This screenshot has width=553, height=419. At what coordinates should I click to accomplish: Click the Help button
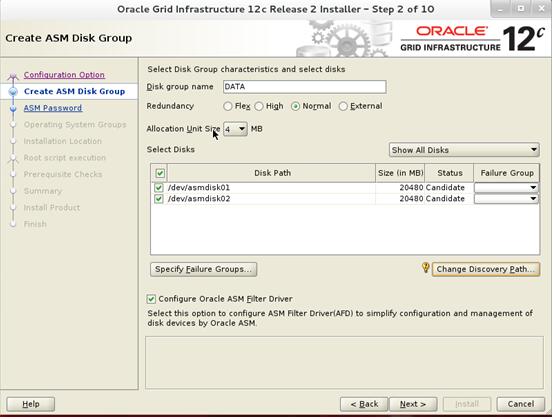(31, 404)
